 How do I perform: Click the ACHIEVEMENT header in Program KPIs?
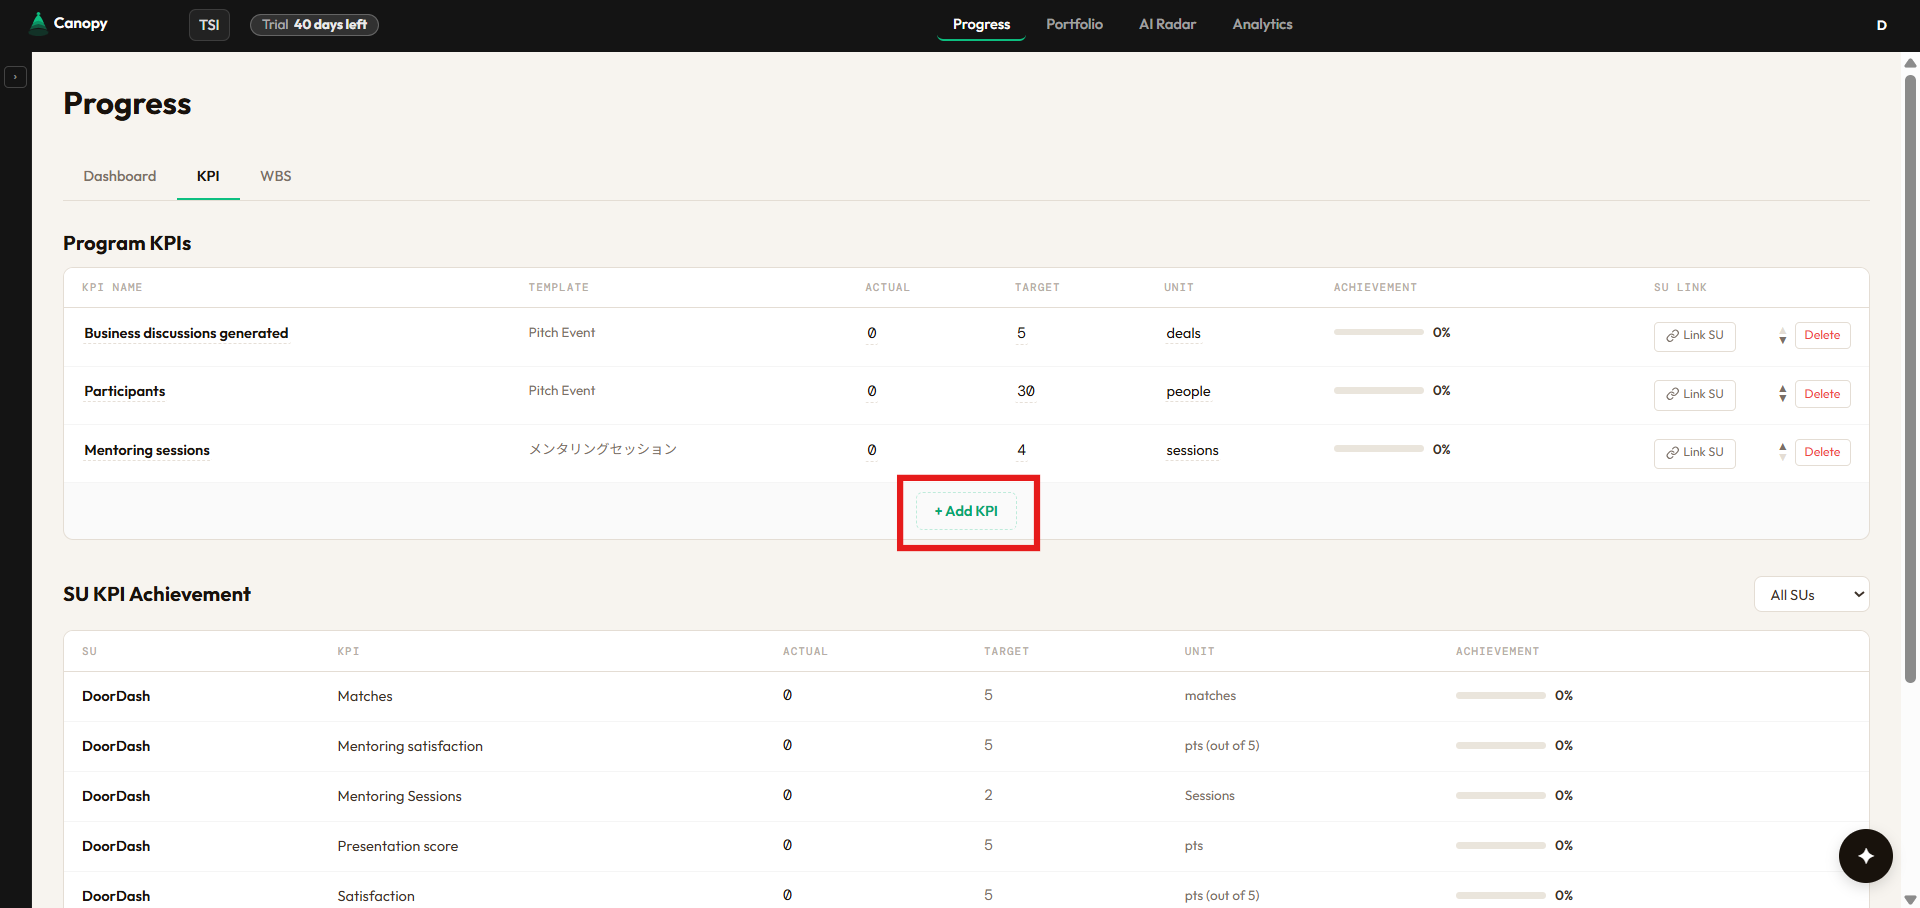[x=1375, y=288]
